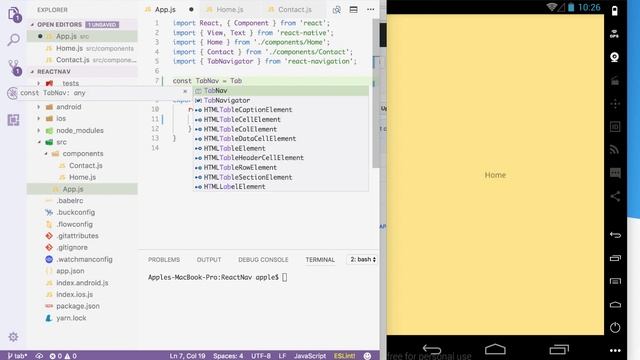Image resolution: width=640 pixels, height=360 pixels.
Task: Click the emulator GPS button
Action: [614, 34]
